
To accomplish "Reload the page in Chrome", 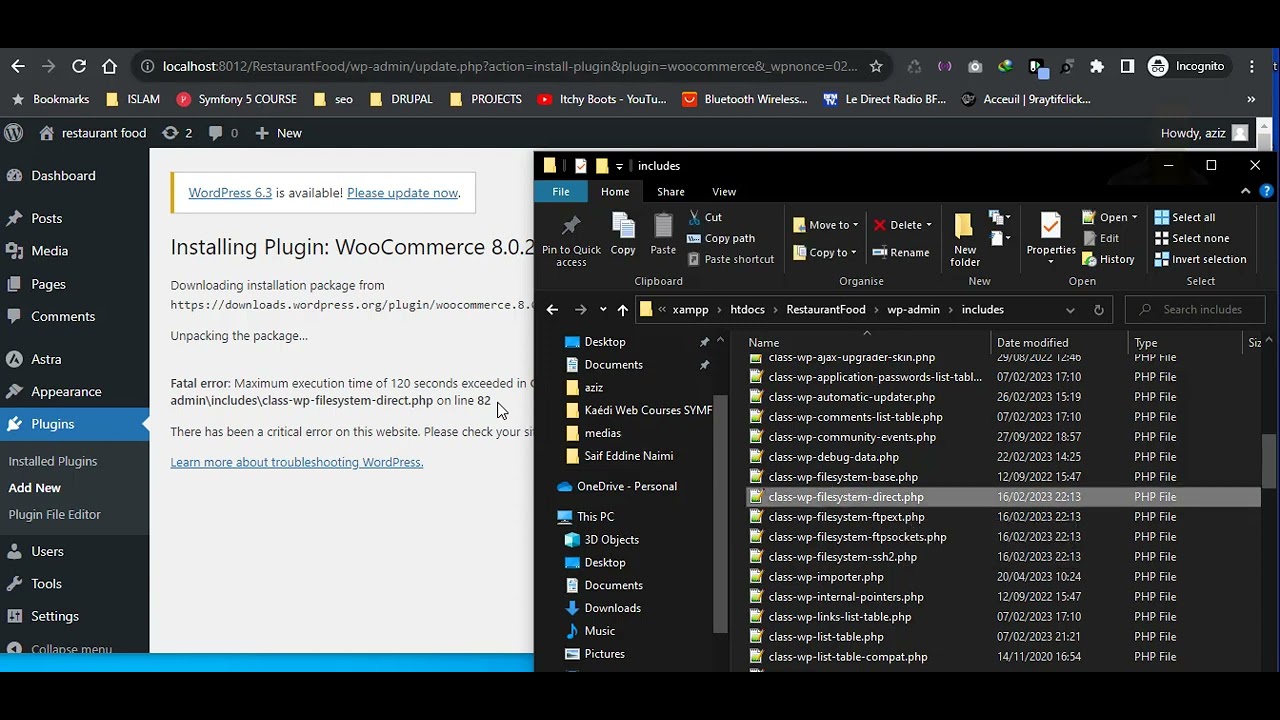I will coord(79,66).
